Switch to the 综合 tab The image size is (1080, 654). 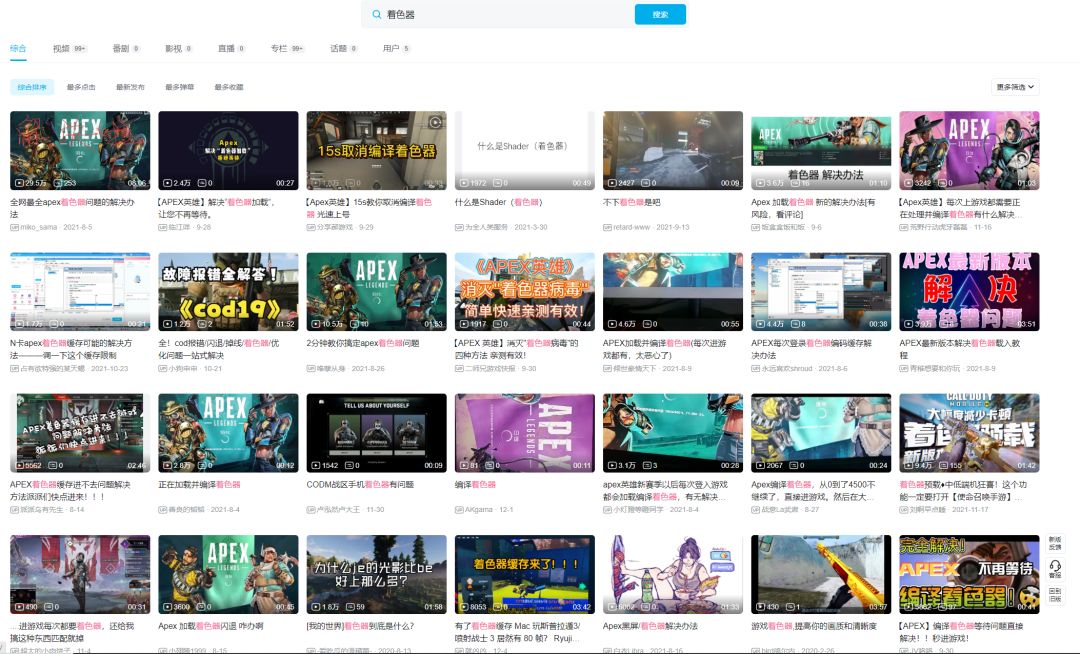(x=18, y=48)
